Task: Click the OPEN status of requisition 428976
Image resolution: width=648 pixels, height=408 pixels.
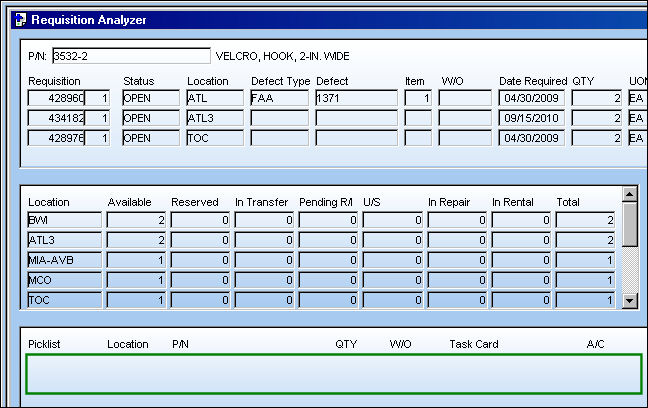Action: (151, 138)
